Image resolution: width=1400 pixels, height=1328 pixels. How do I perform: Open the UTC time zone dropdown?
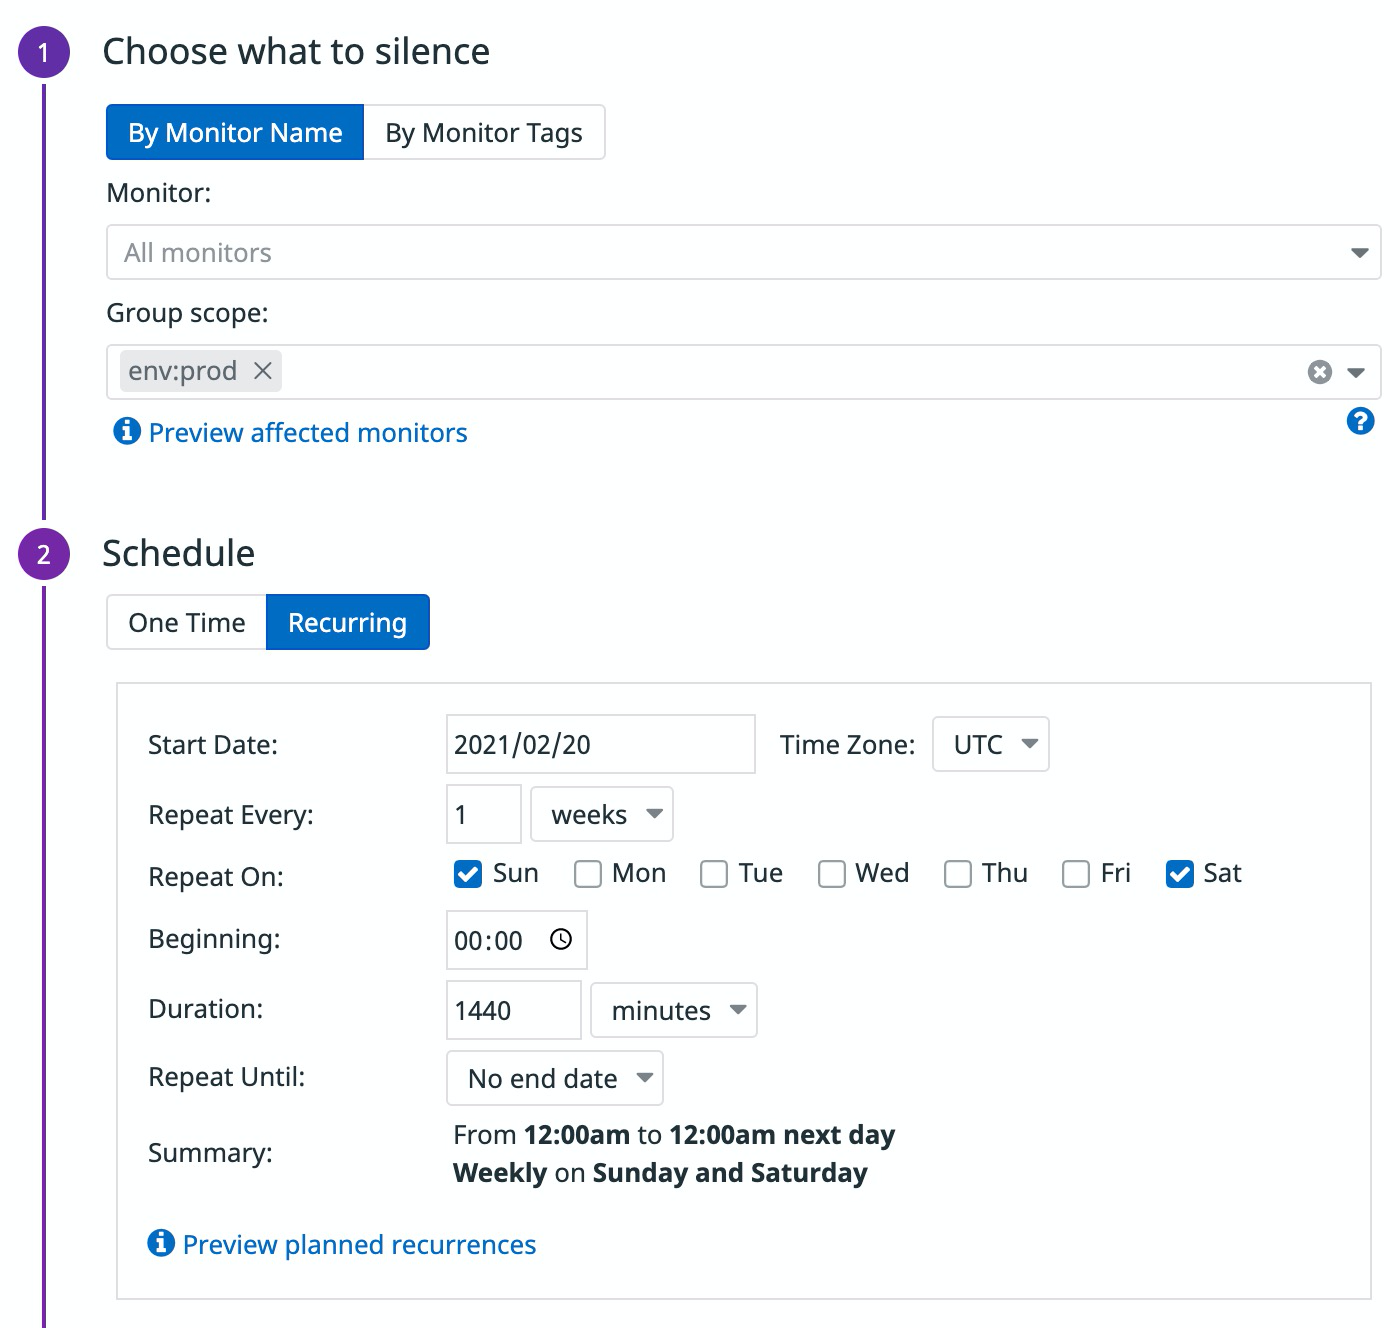pyautogui.click(x=990, y=744)
